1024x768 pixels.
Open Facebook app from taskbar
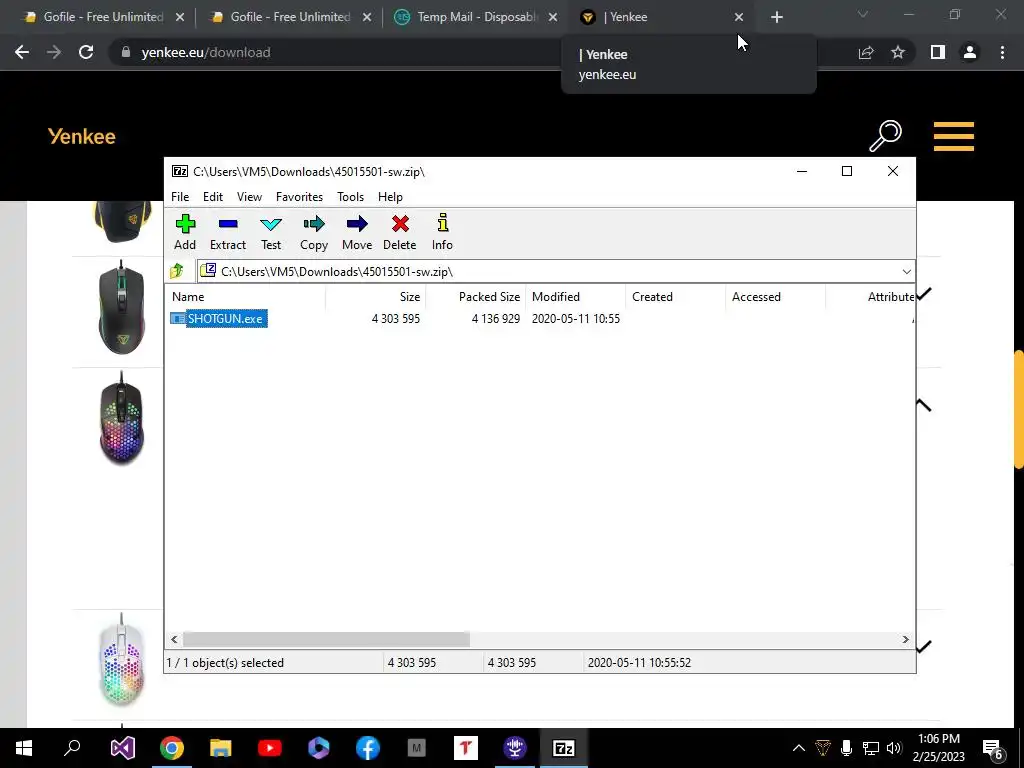pyautogui.click(x=368, y=748)
